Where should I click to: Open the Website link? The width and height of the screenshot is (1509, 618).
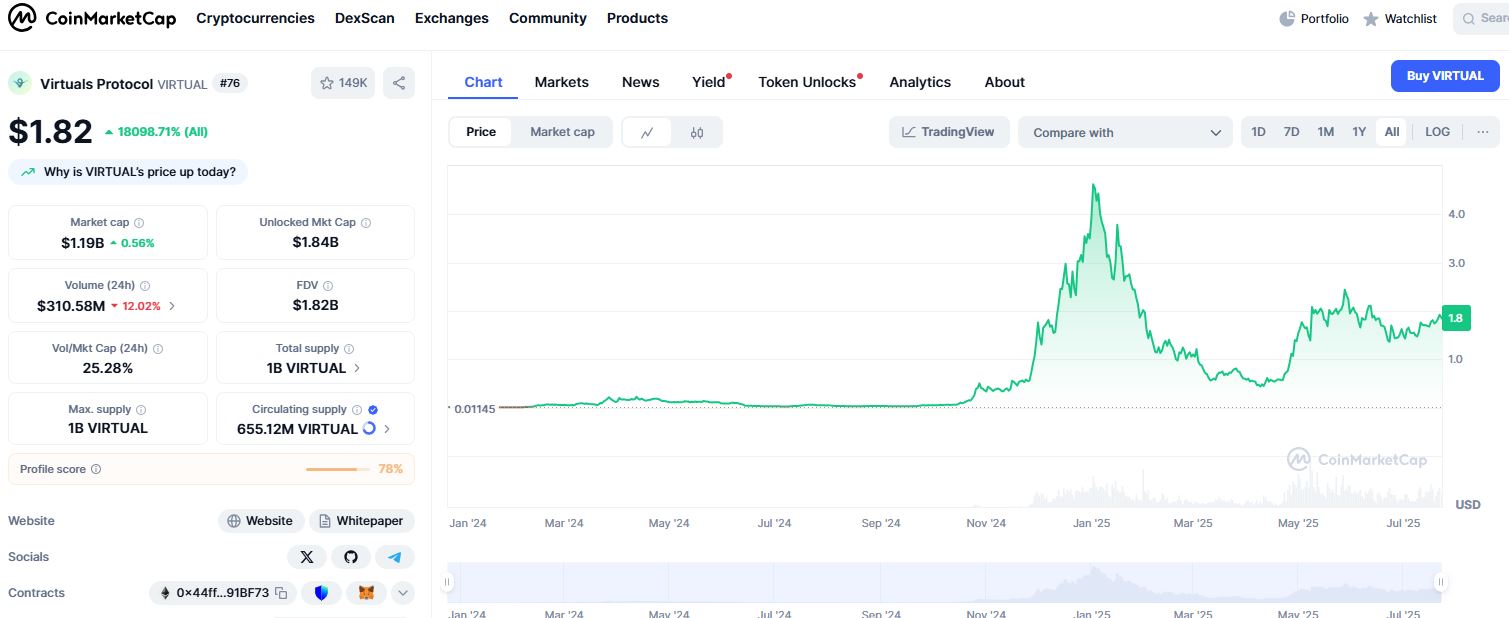(x=261, y=521)
